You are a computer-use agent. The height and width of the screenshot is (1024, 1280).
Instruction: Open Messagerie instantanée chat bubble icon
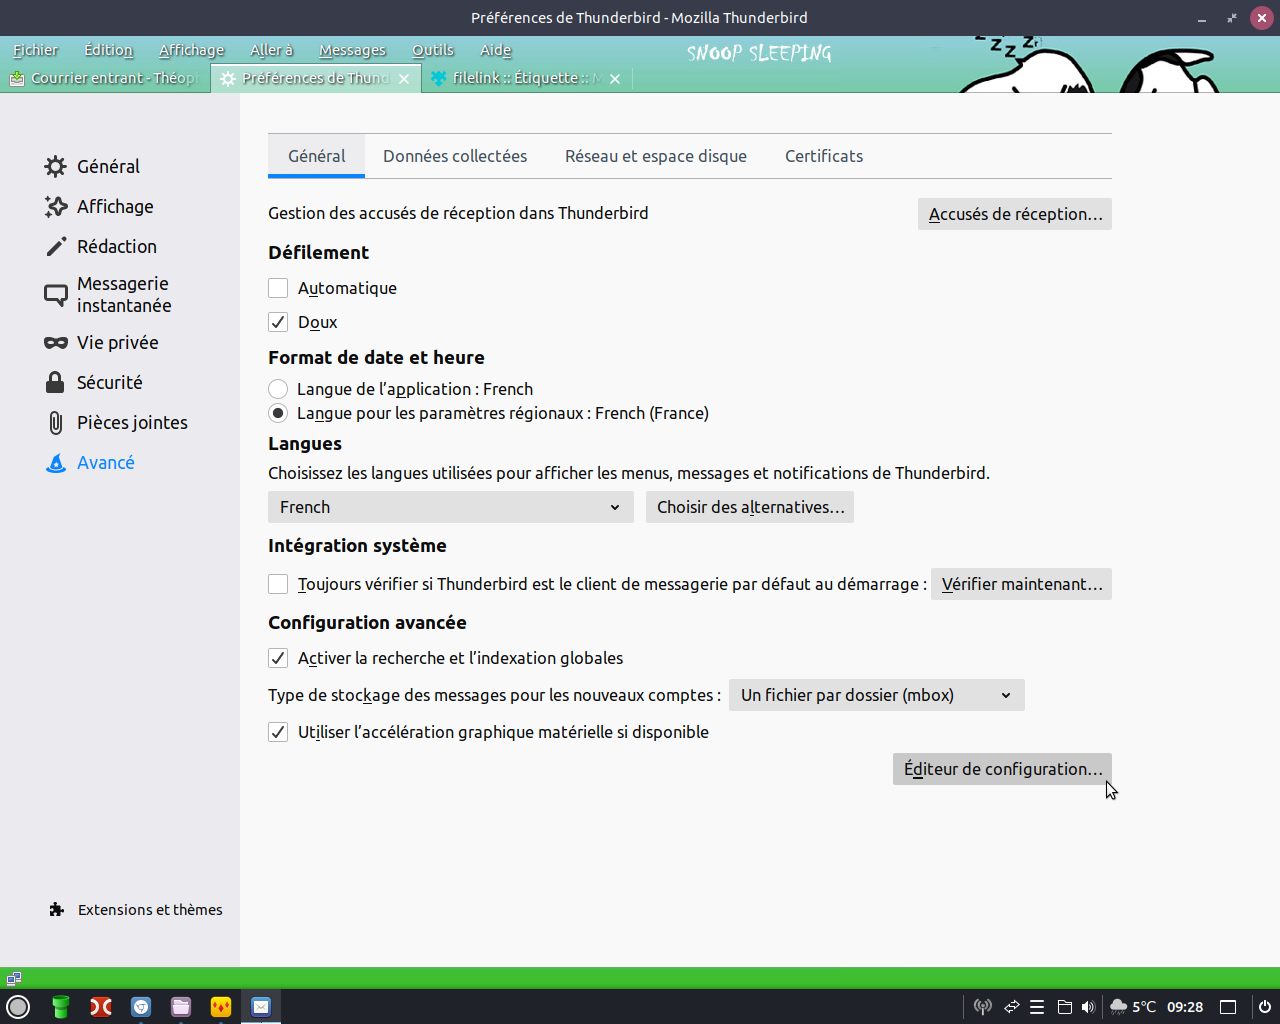point(56,294)
